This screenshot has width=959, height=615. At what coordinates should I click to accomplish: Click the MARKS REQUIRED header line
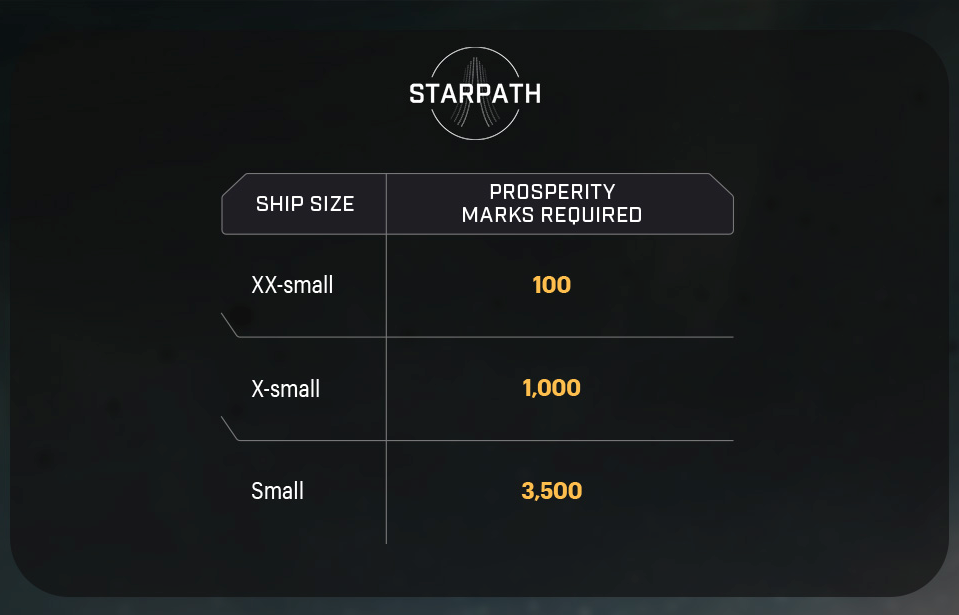click(552, 215)
